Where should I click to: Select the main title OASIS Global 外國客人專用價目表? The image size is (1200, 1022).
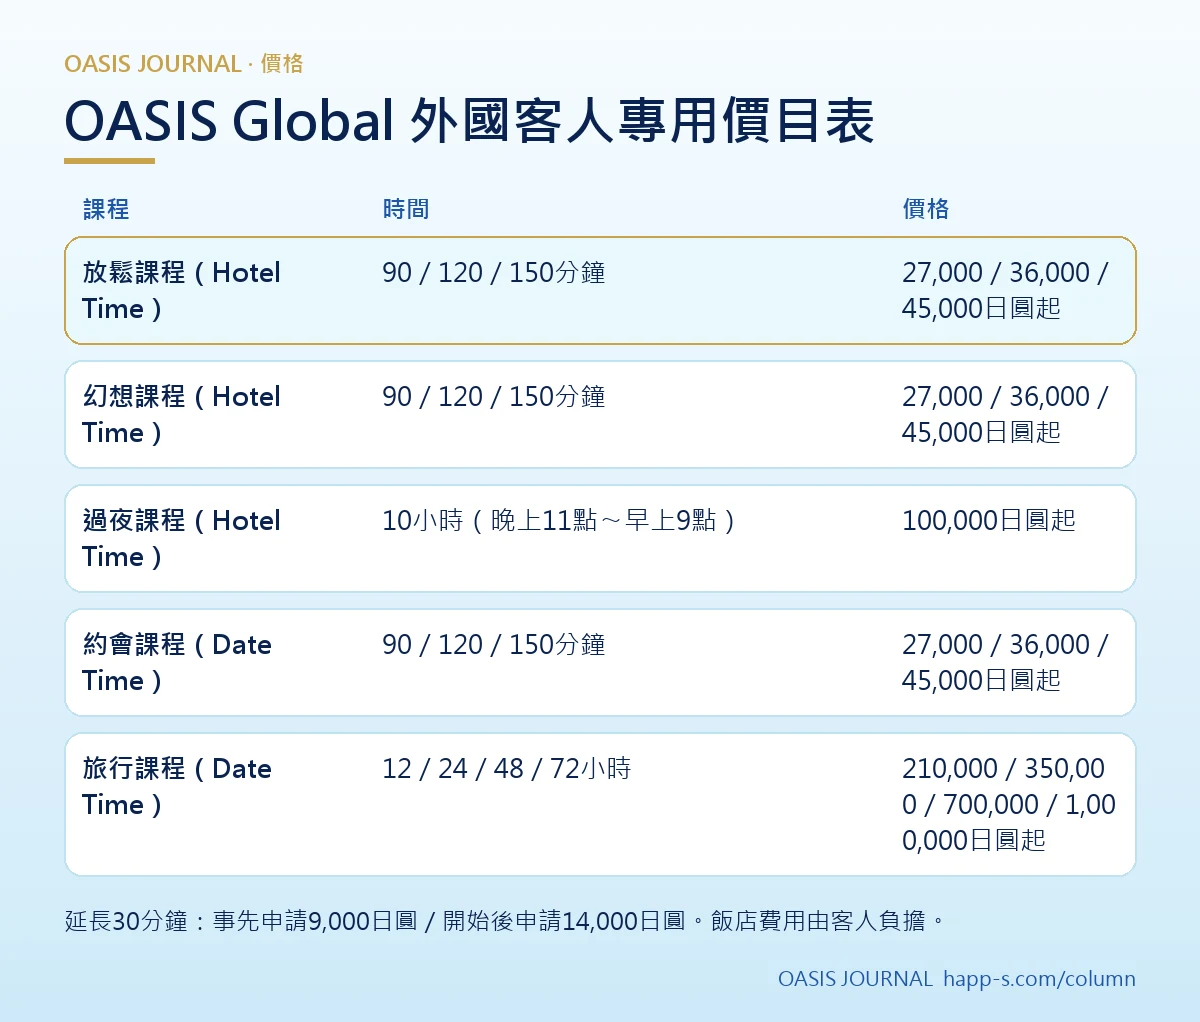pos(469,121)
